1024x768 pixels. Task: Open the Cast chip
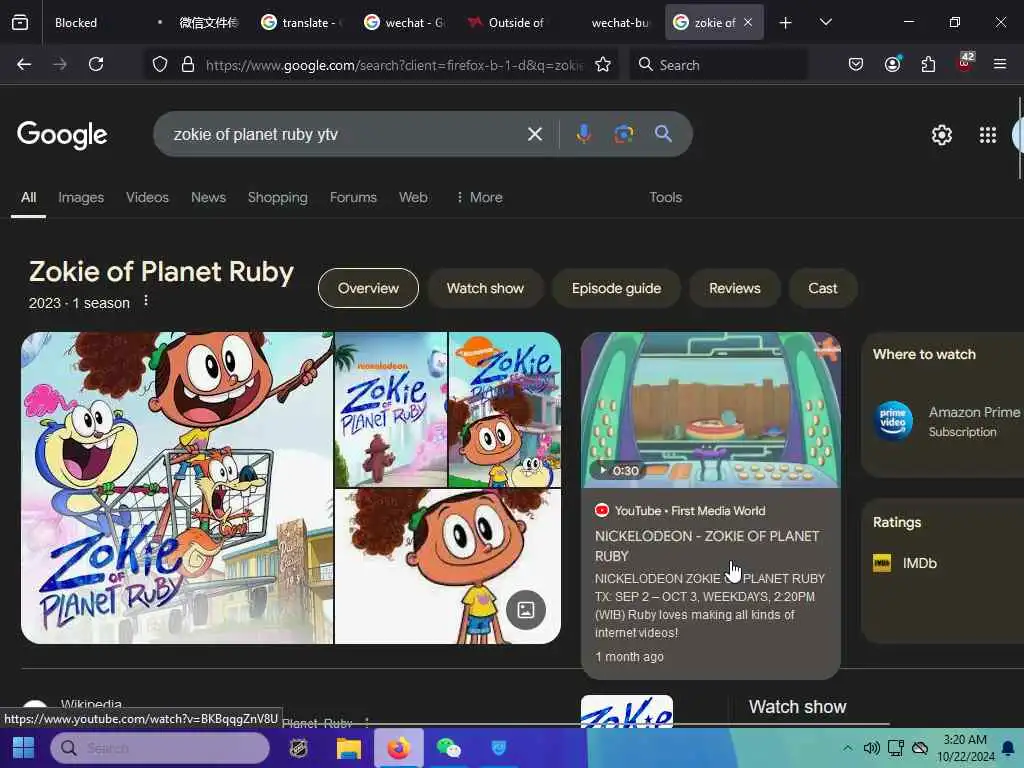823,288
